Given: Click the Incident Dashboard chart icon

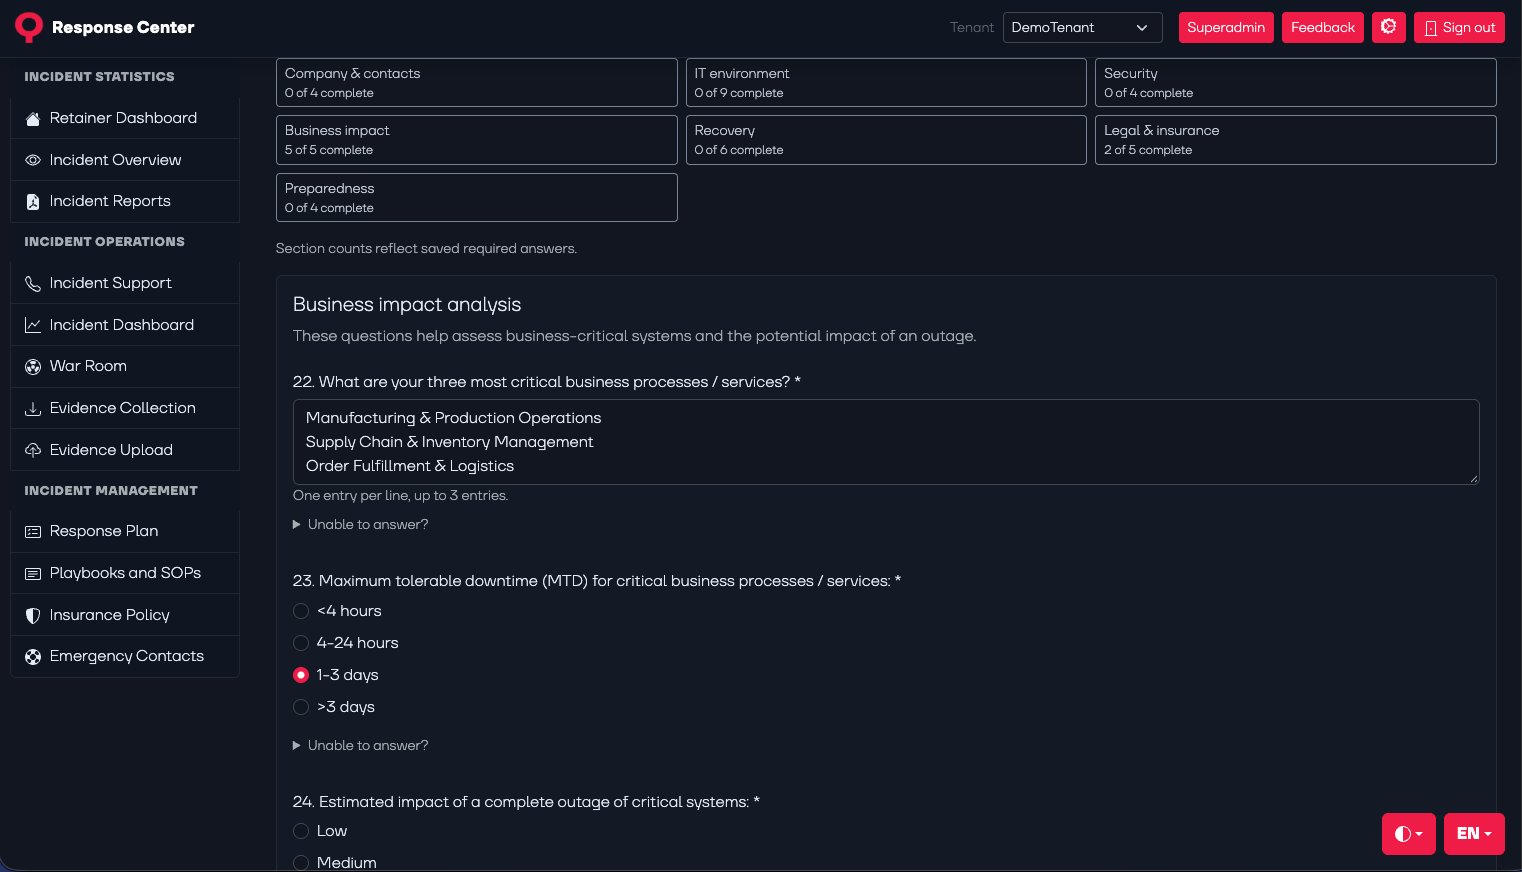Looking at the screenshot, I should click(x=33, y=325).
